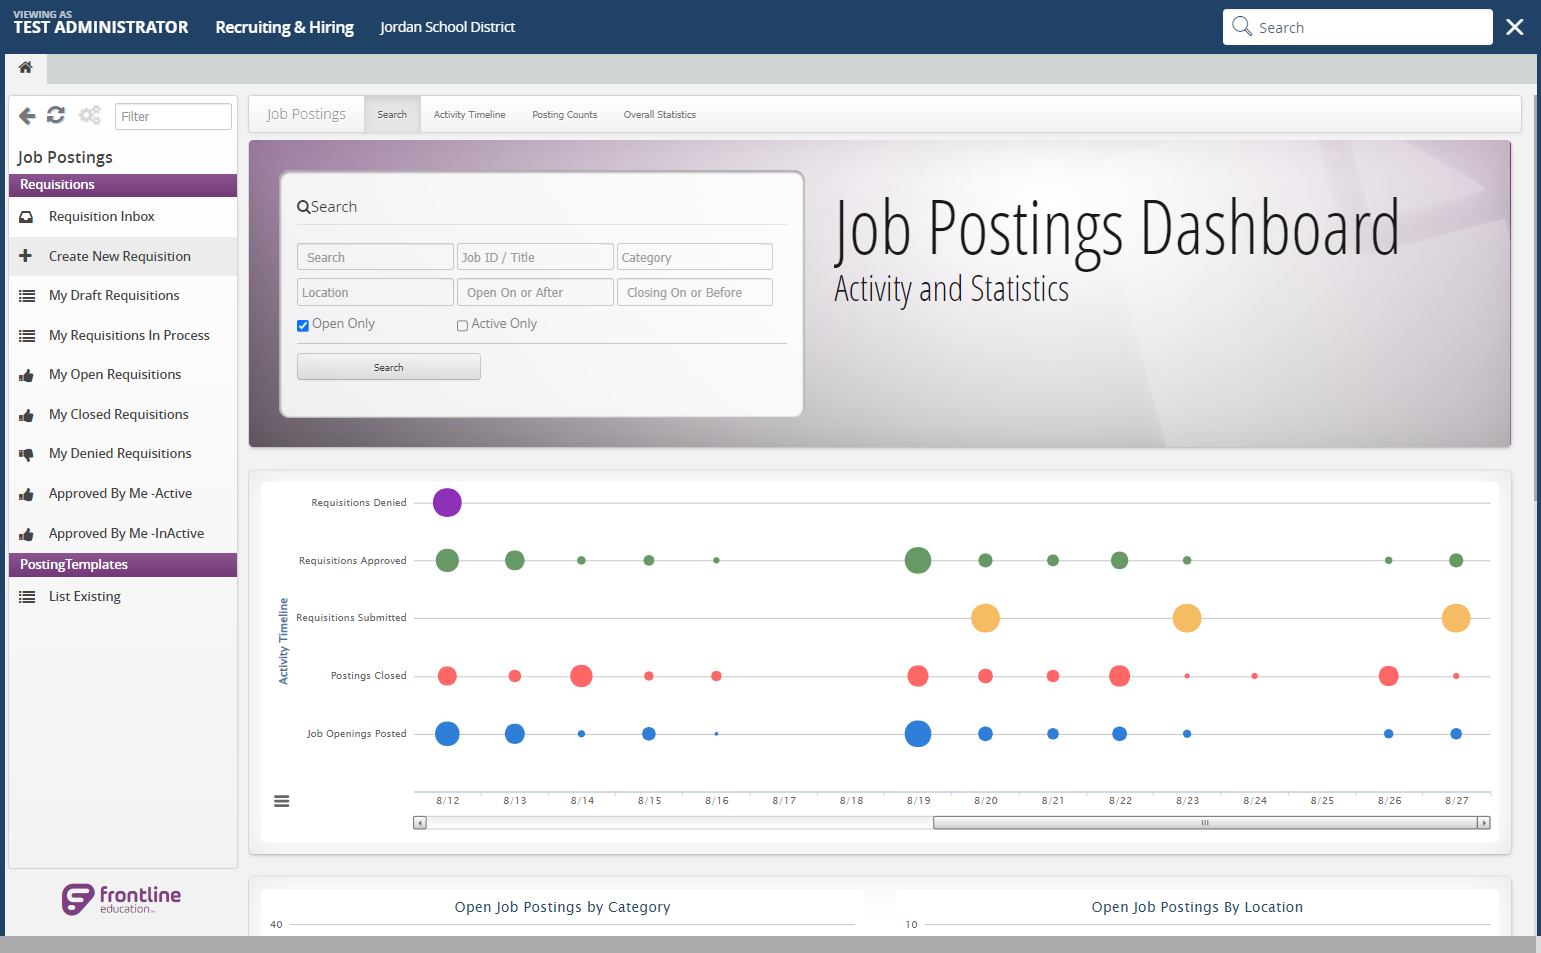Click the Open On or After date field

pos(535,292)
